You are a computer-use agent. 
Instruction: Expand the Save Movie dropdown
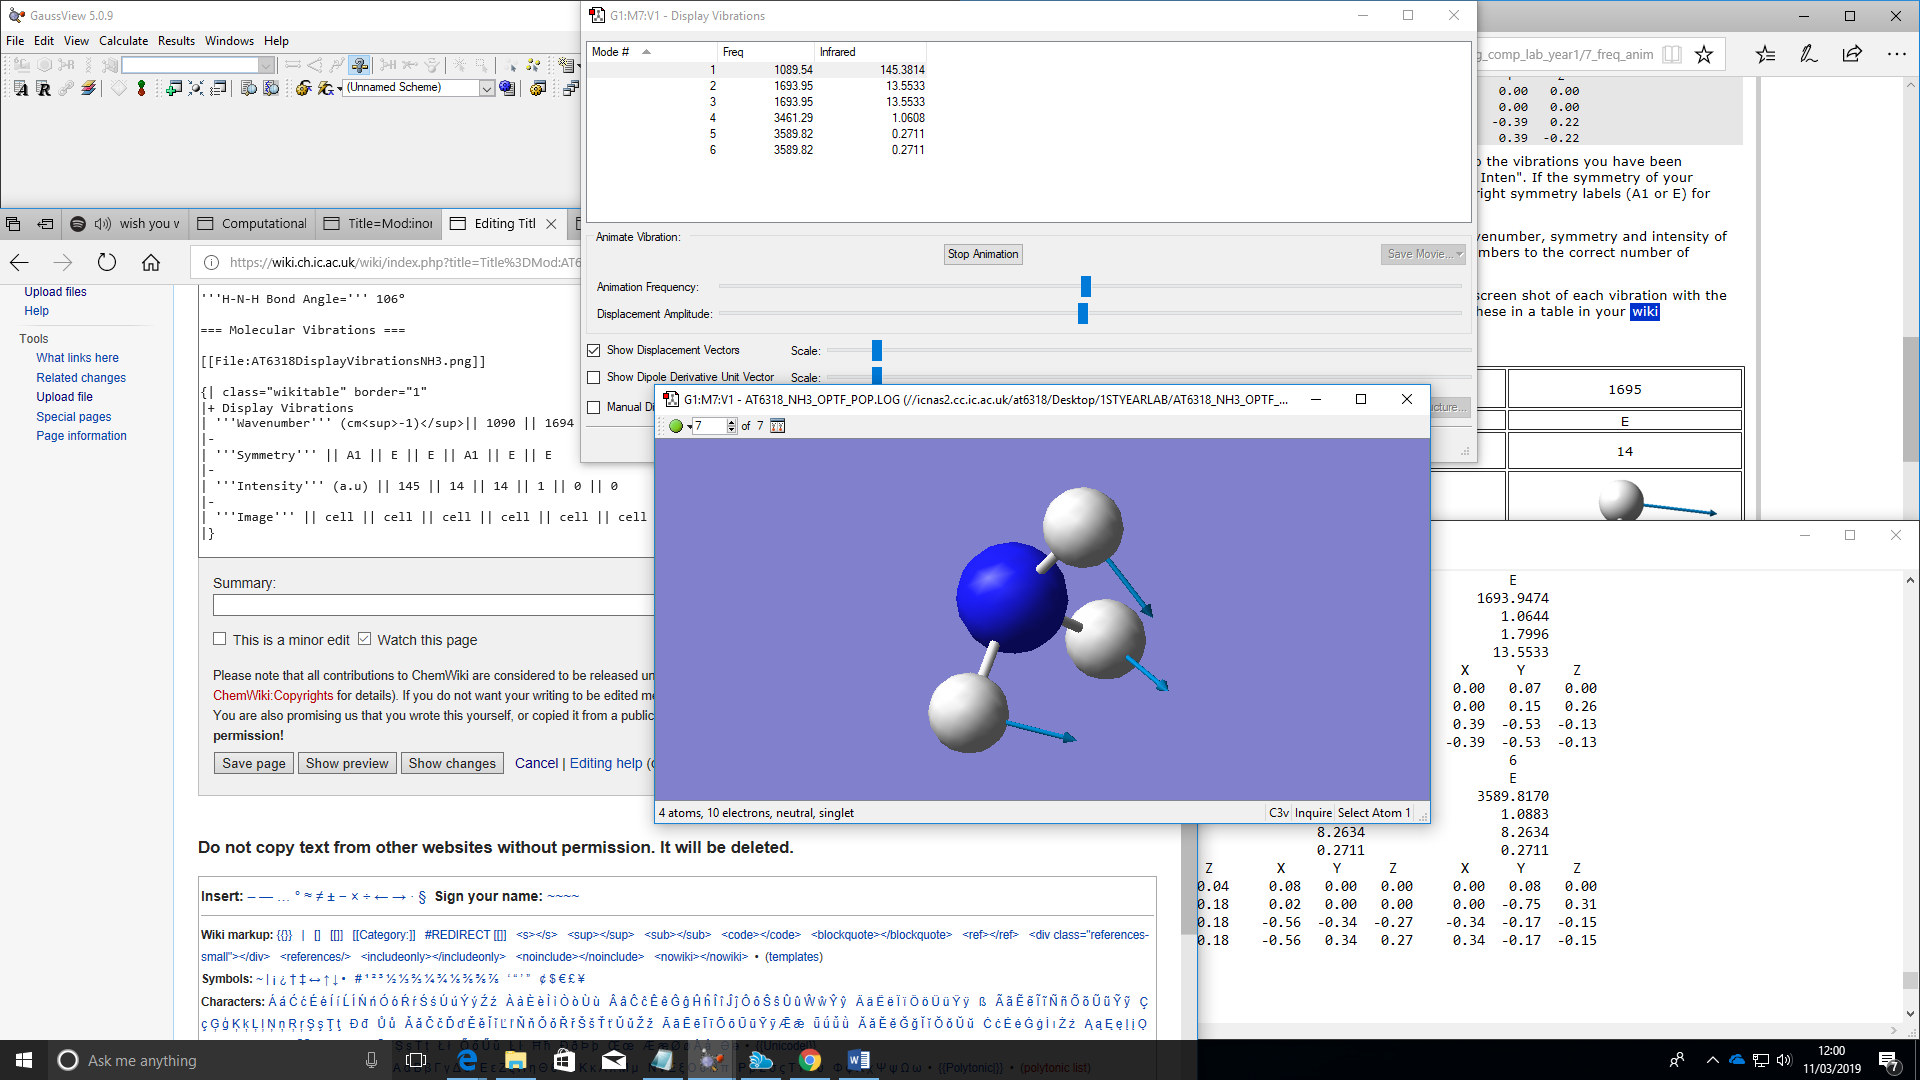click(1460, 254)
